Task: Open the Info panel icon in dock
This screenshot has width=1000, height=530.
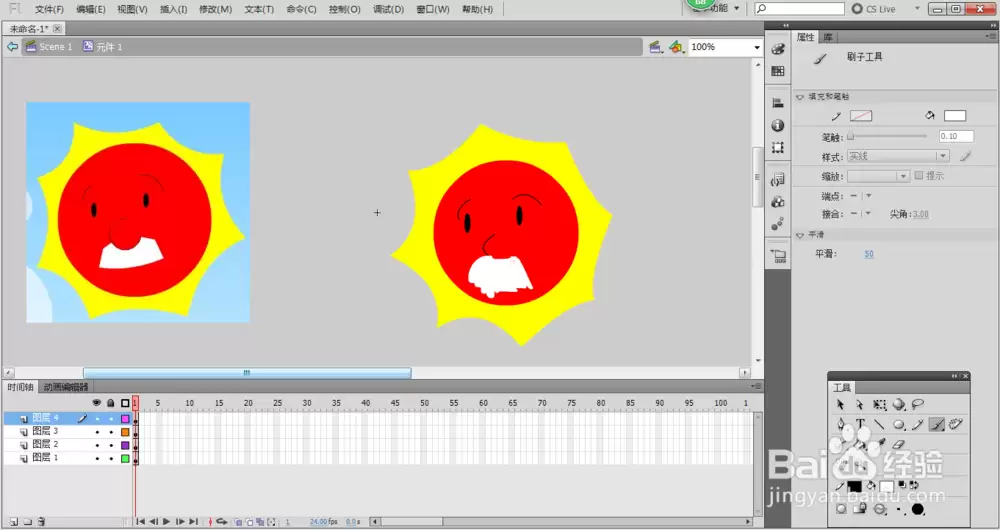Action: click(777, 125)
